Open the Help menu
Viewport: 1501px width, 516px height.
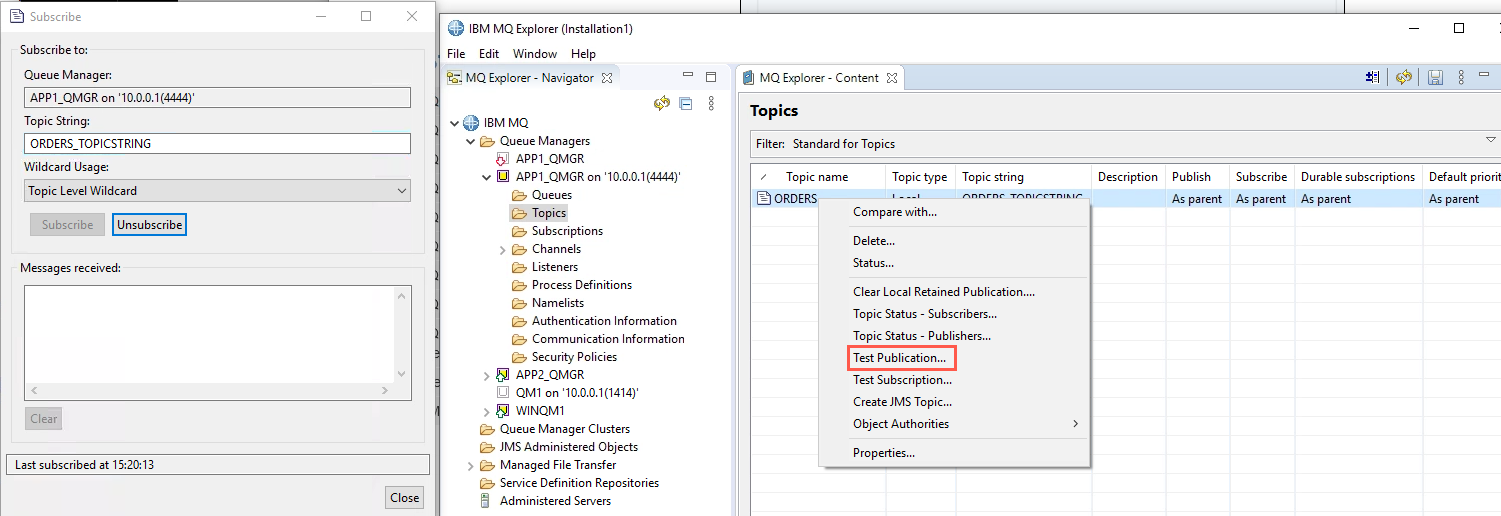click(583, 54)
